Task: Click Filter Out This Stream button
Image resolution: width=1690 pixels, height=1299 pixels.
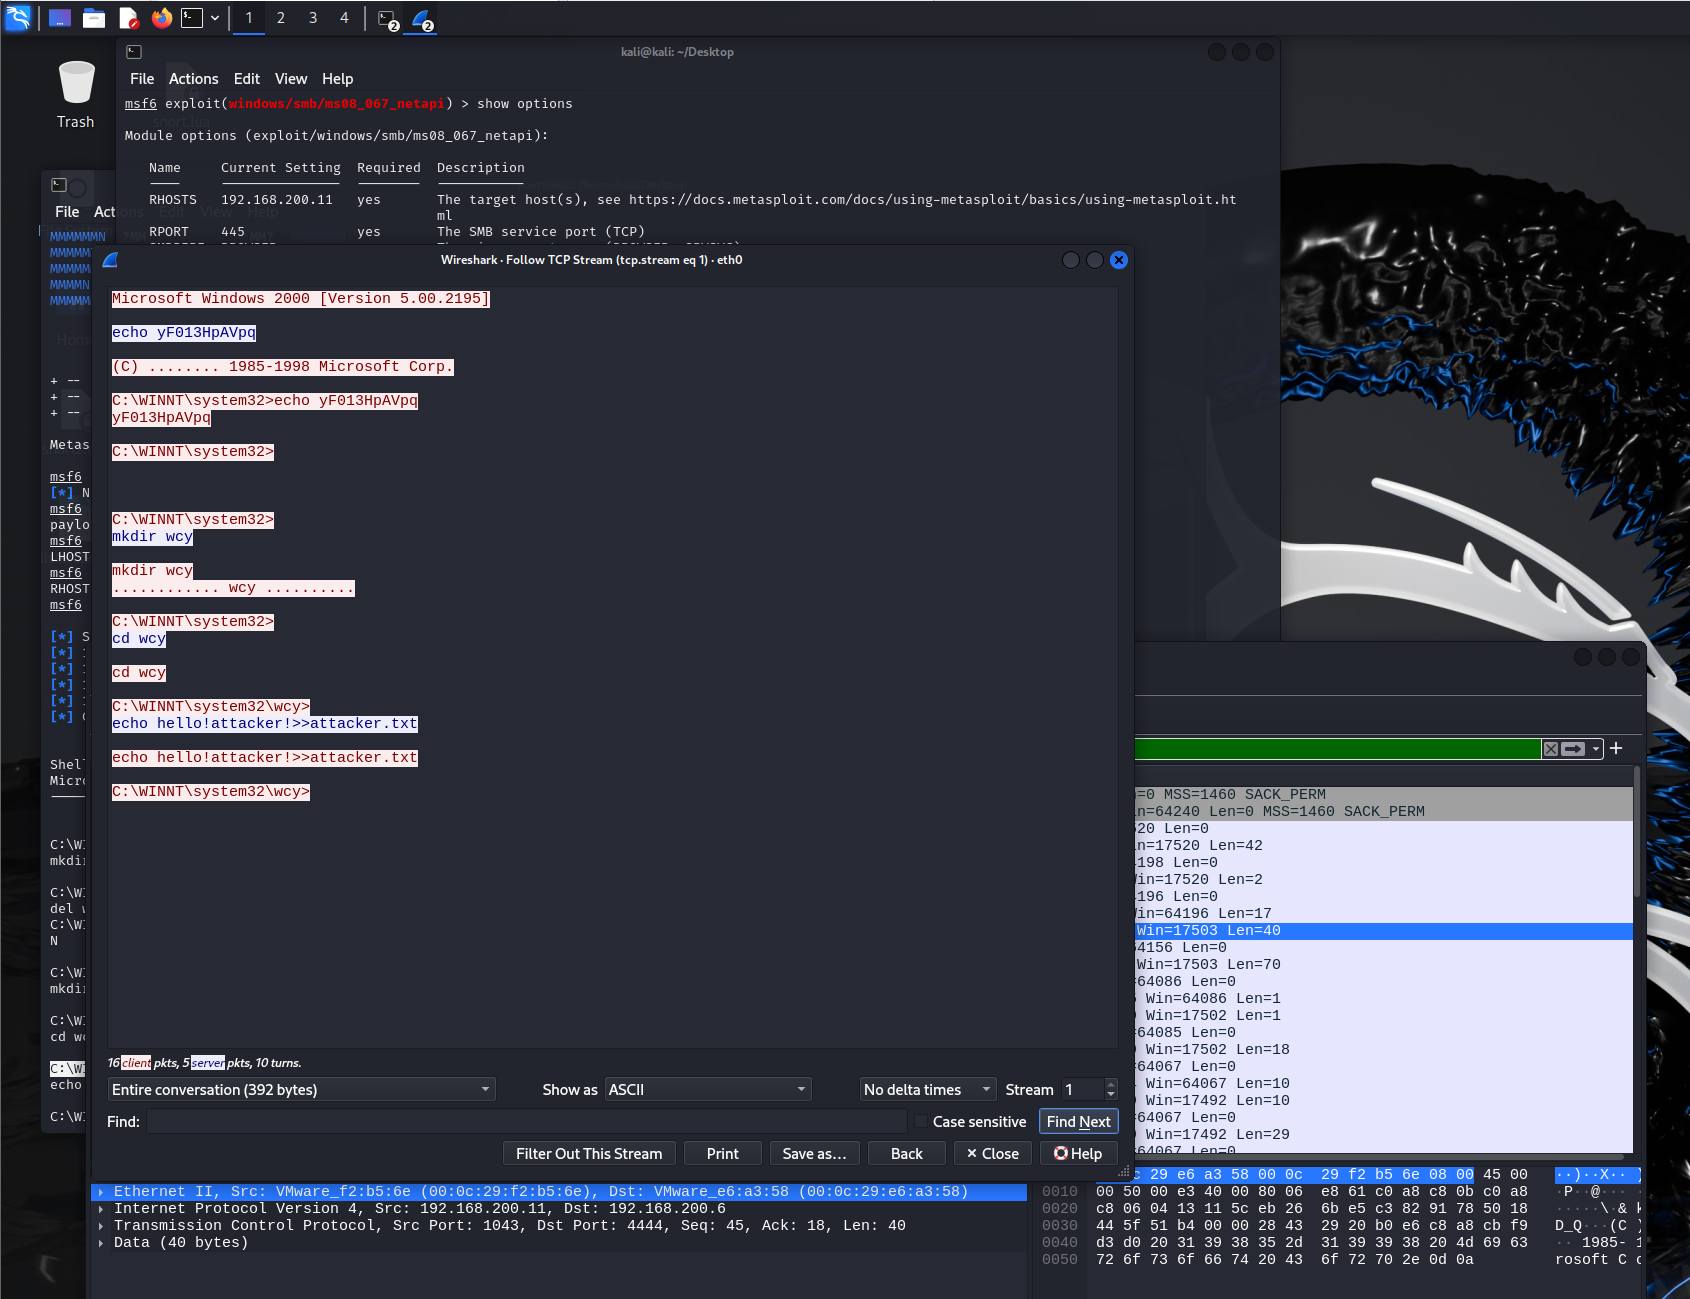Action: [589, 1153]
